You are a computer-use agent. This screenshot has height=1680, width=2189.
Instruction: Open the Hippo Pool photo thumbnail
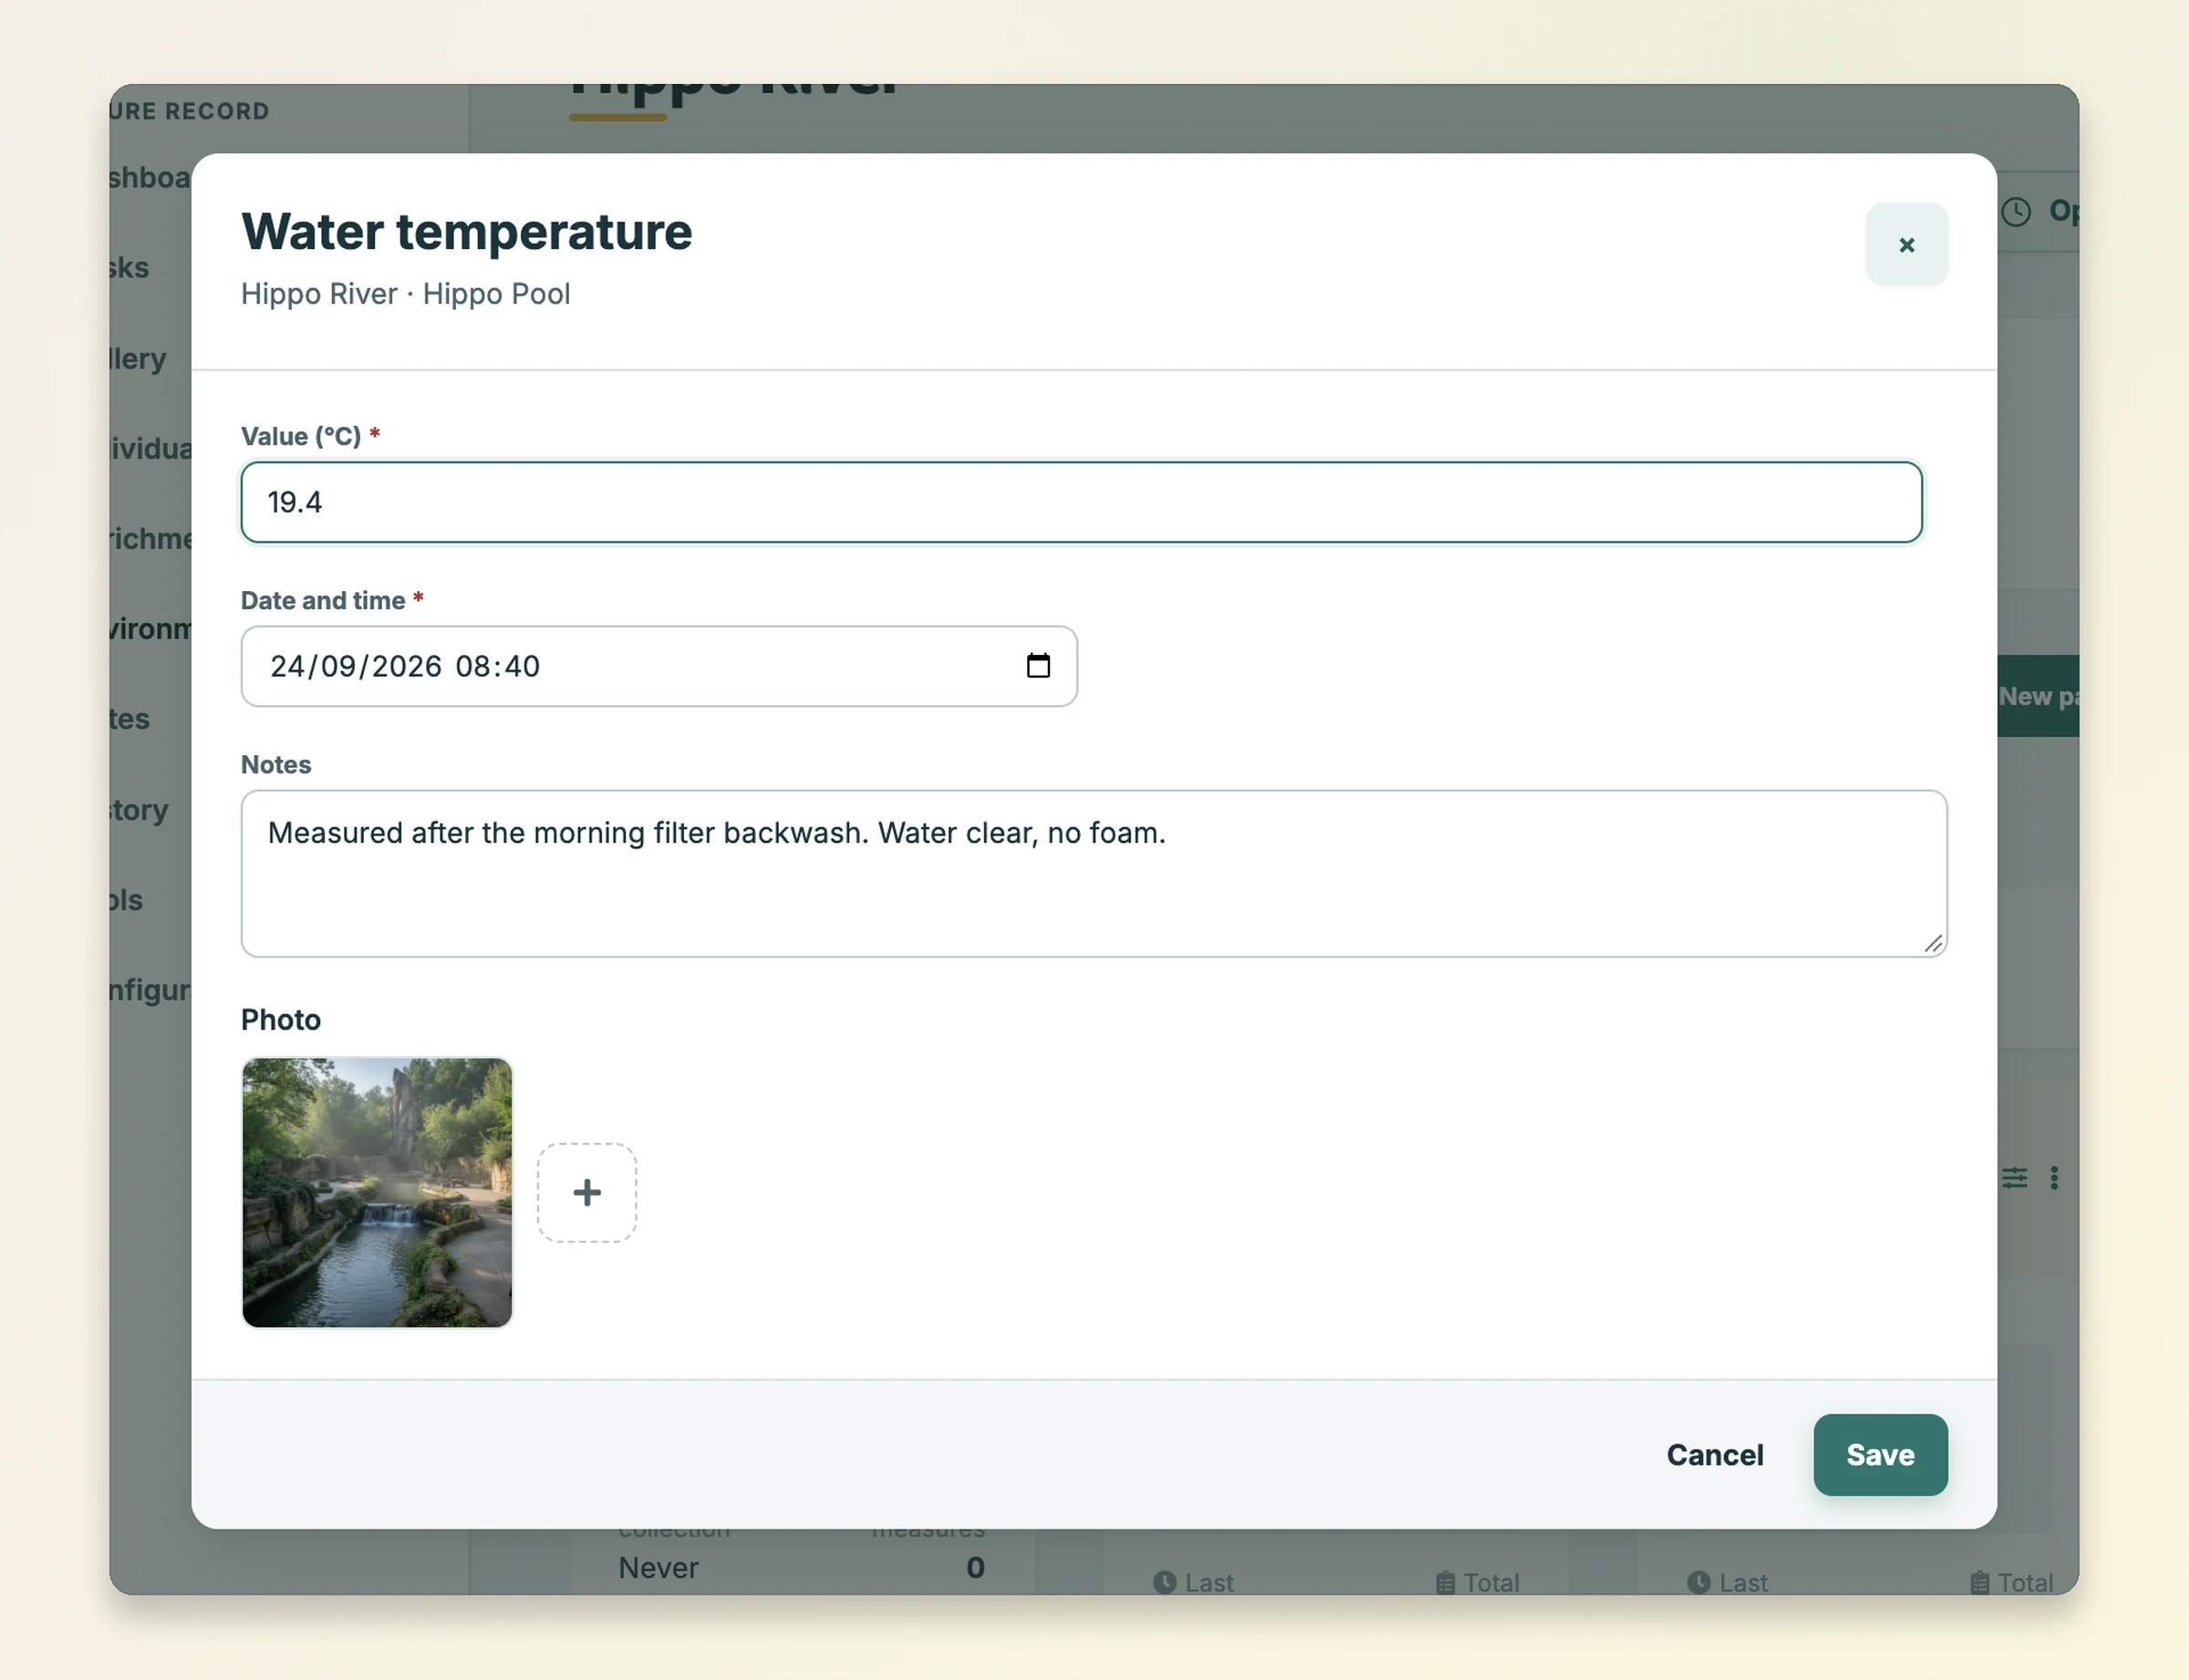coord(377,1192)
